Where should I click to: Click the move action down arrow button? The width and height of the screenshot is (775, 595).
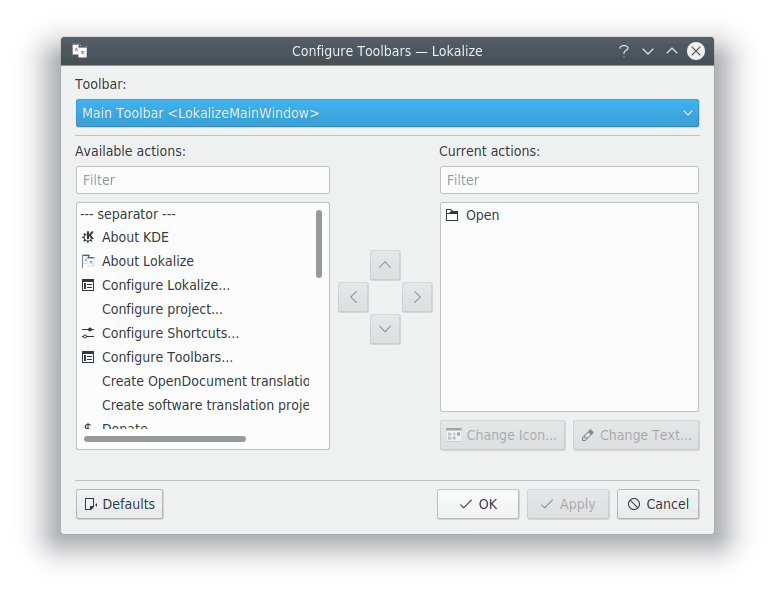pyautogui.click(x=385, y=329)
